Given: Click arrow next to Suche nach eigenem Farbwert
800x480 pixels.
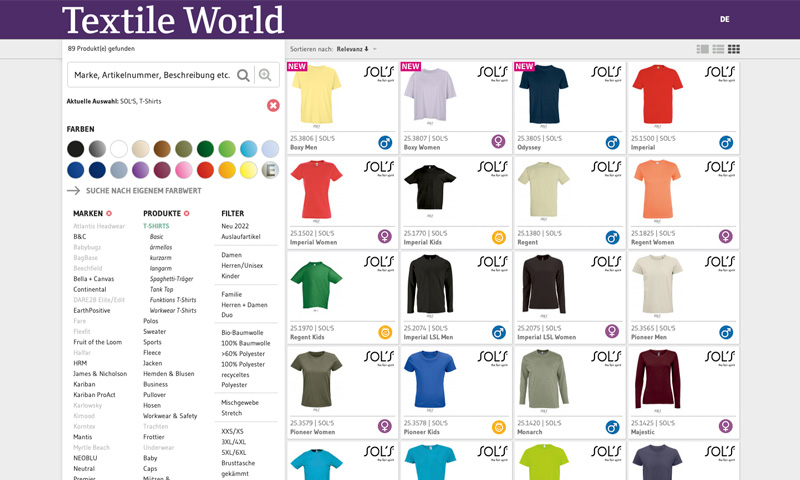Looking at the screenshot, I should (73, 191).
